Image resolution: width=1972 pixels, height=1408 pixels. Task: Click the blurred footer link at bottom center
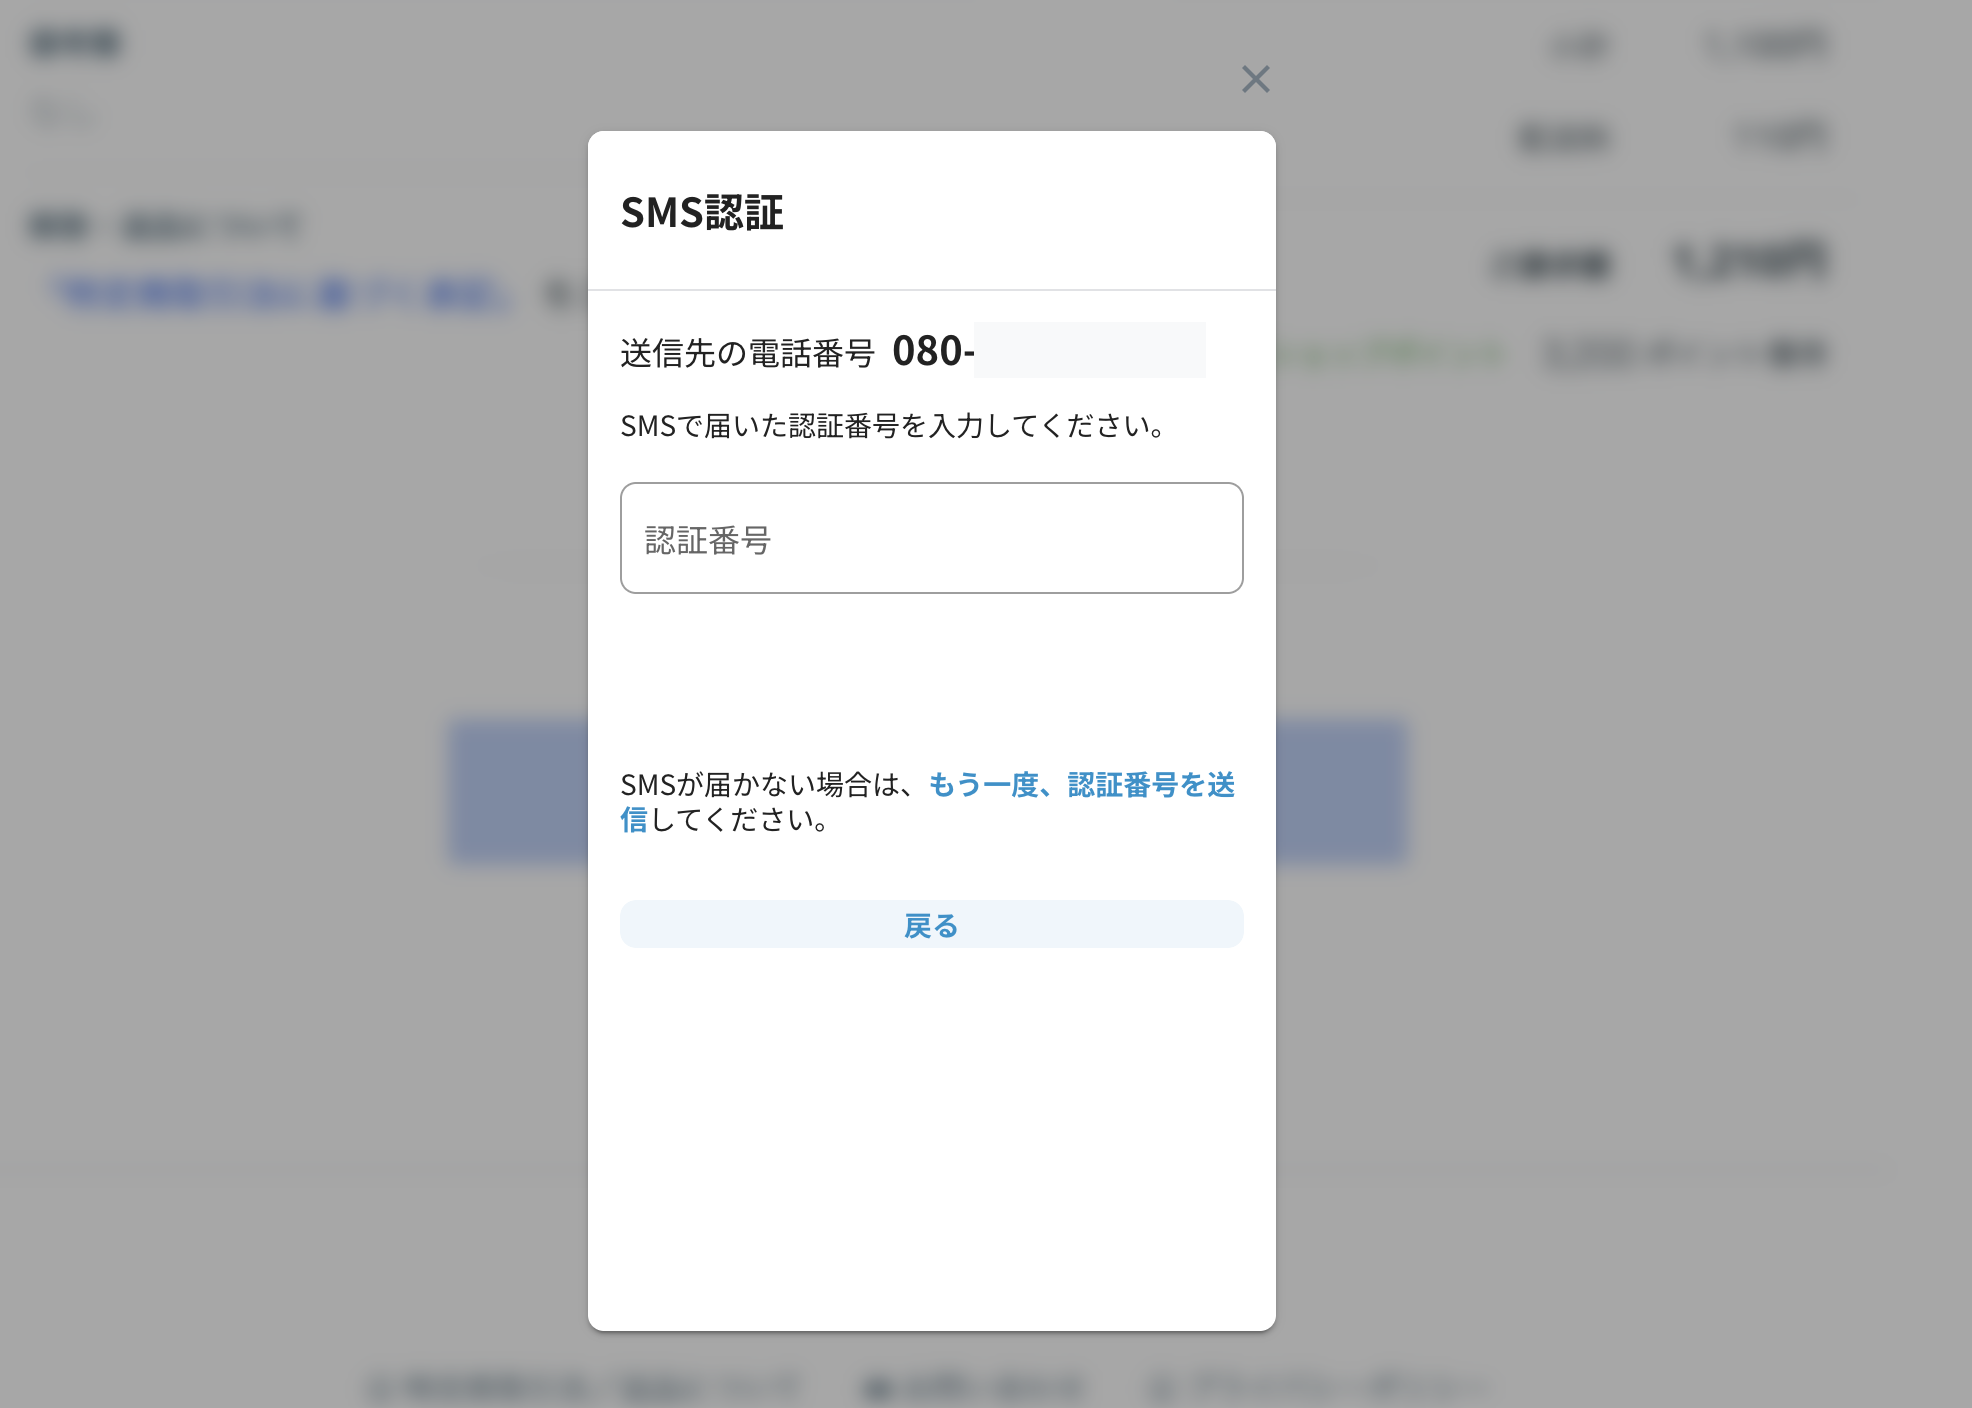click(x=972, y=1386)
